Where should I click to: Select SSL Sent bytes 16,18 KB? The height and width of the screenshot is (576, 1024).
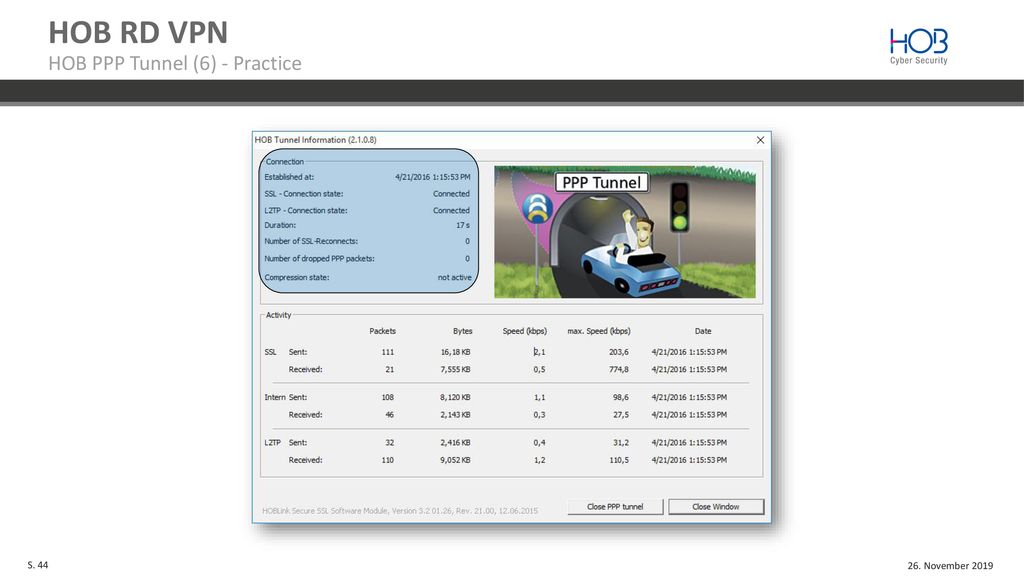[x=455, y=352]
